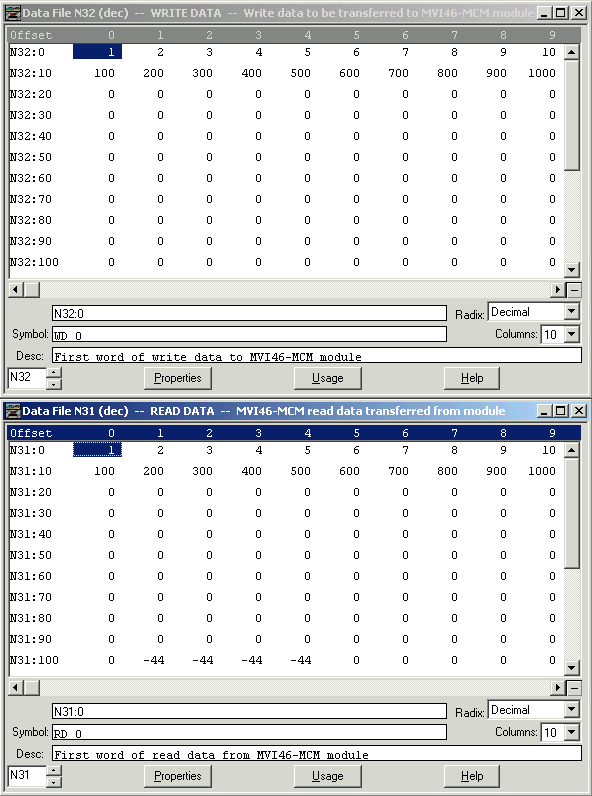This screenshot has width=592, height=796.
Task: Click the N32 data file window icon
Action: point(13,13)
